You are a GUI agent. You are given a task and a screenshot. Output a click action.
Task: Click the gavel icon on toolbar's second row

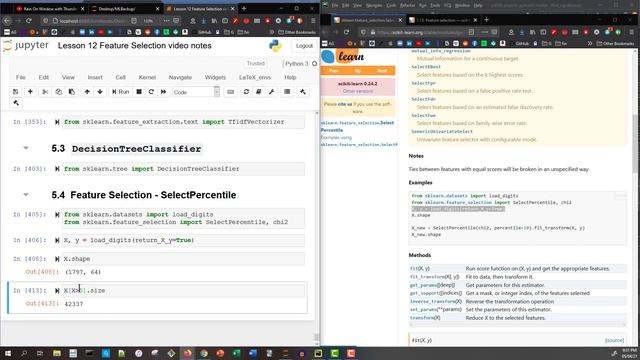(x=16, y=103)
